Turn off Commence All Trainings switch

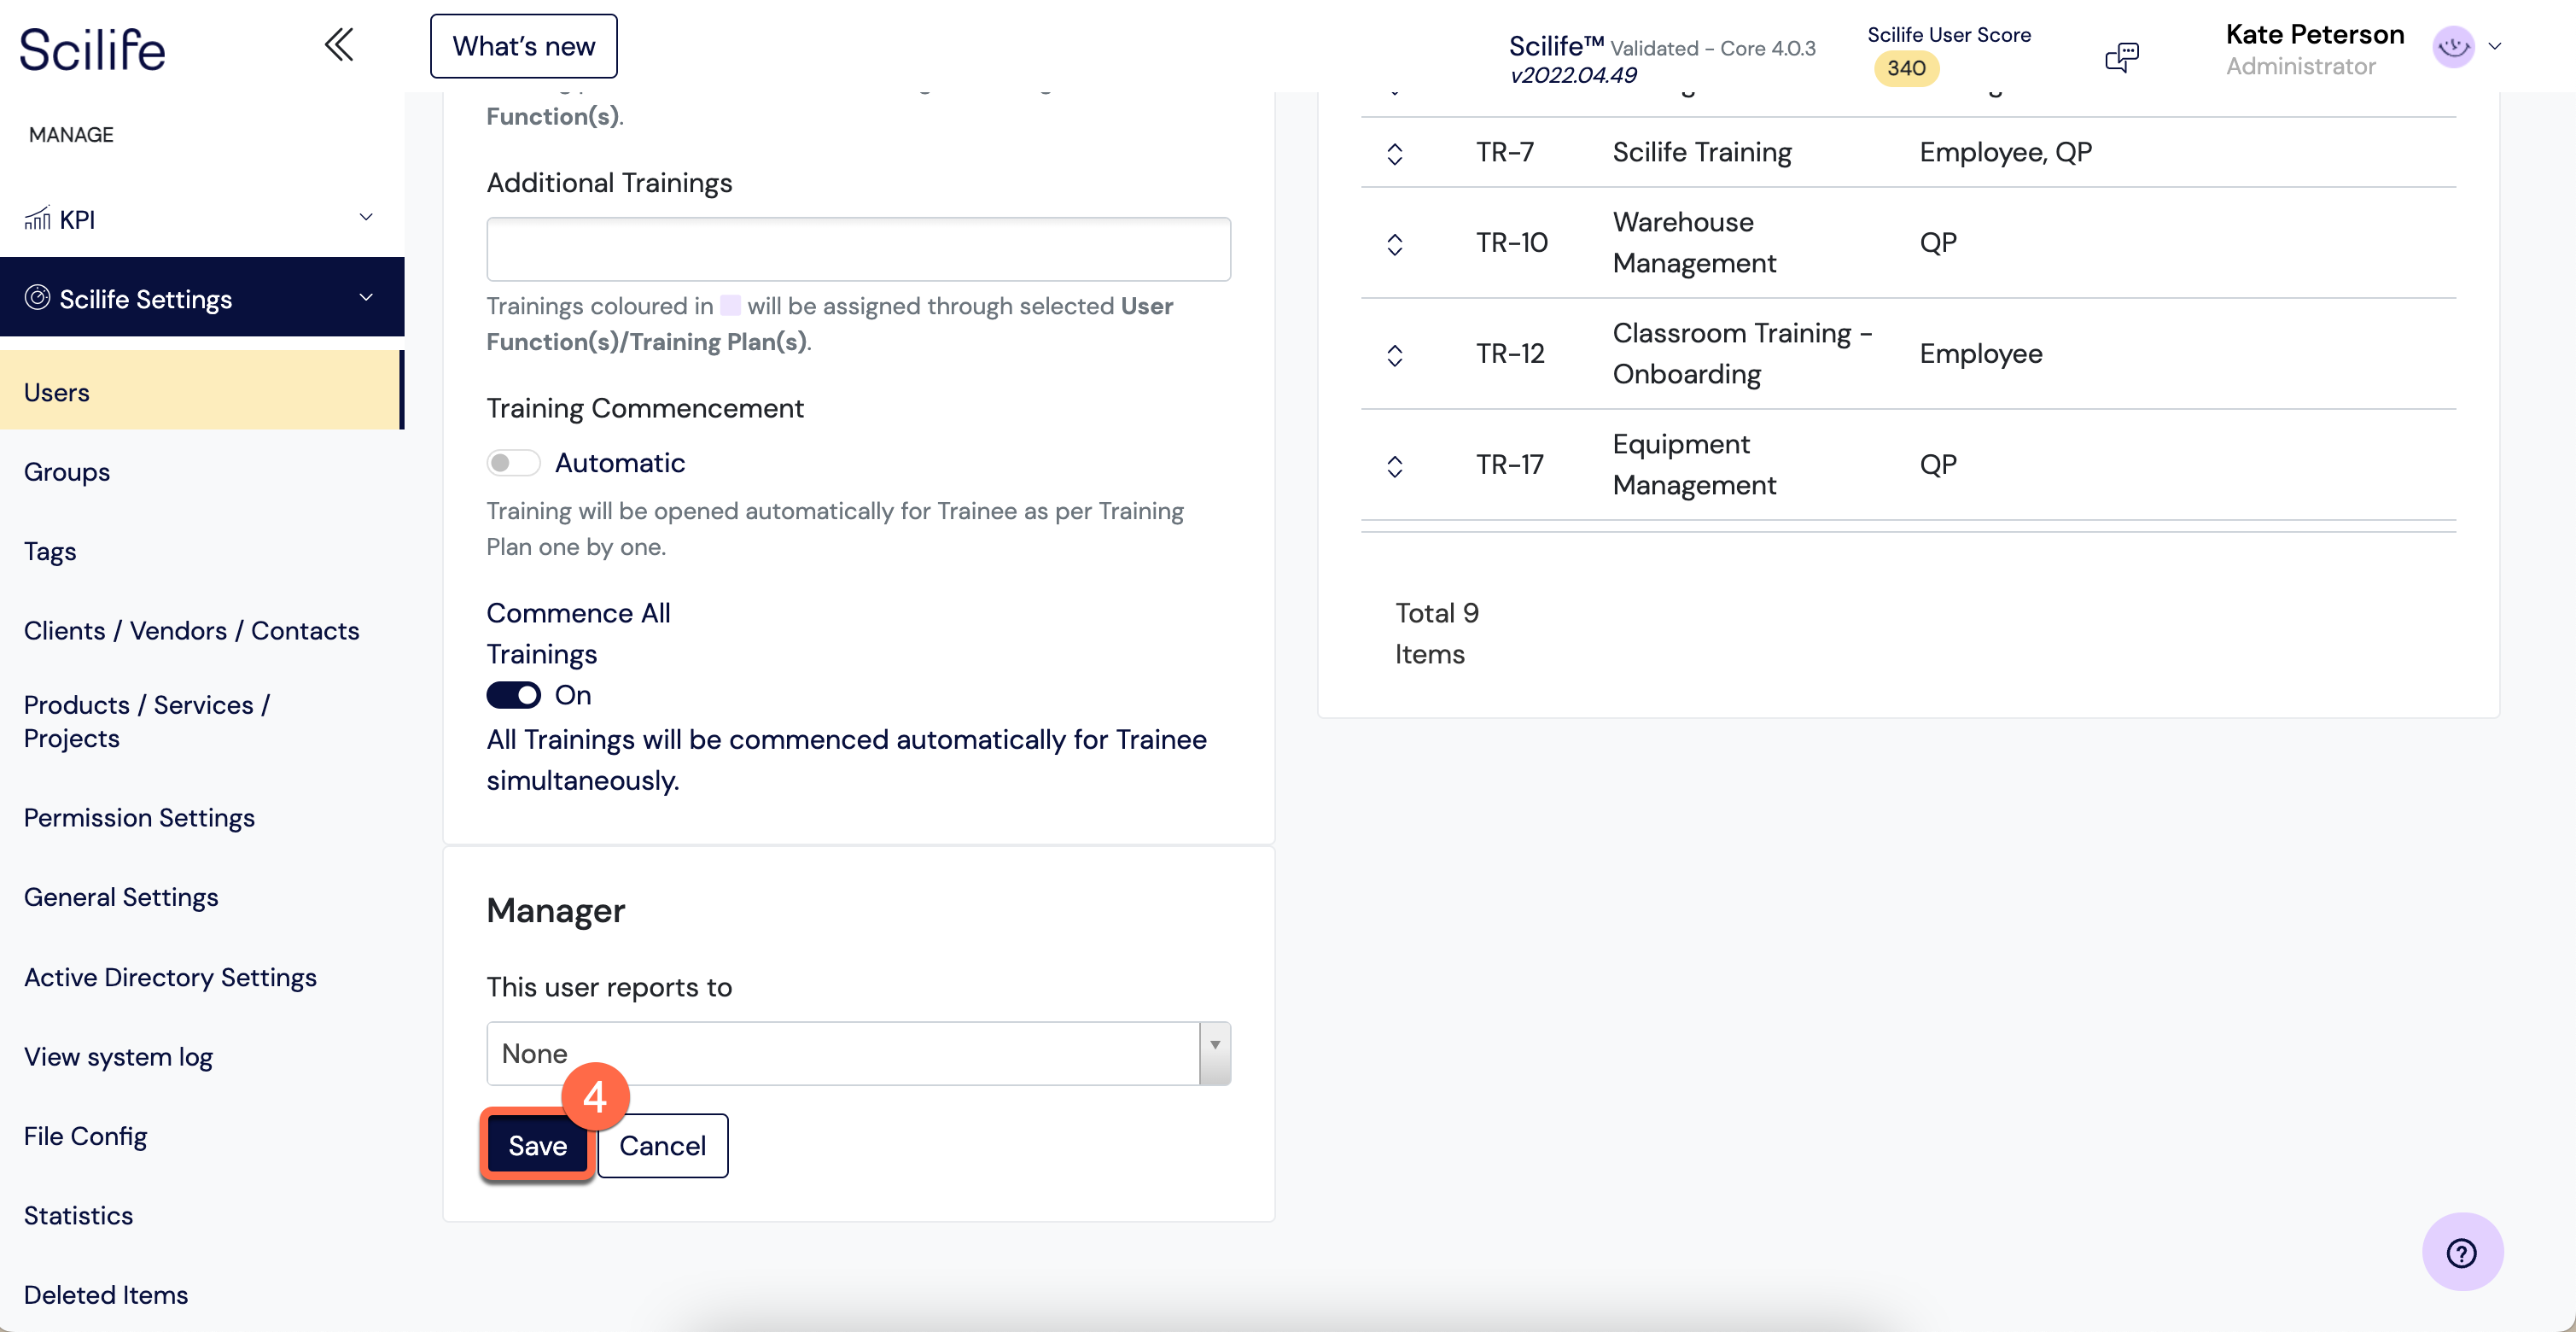[x=513, y=694]
